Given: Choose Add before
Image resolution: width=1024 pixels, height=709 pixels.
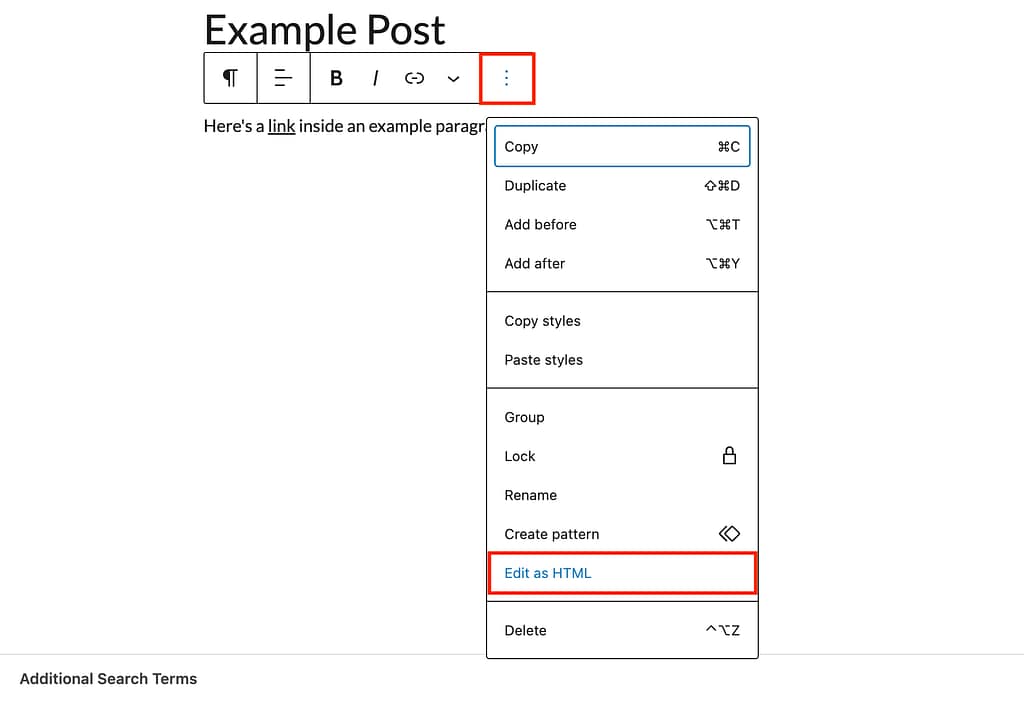Looking at the screenshot, I should (x=540, y=224).
